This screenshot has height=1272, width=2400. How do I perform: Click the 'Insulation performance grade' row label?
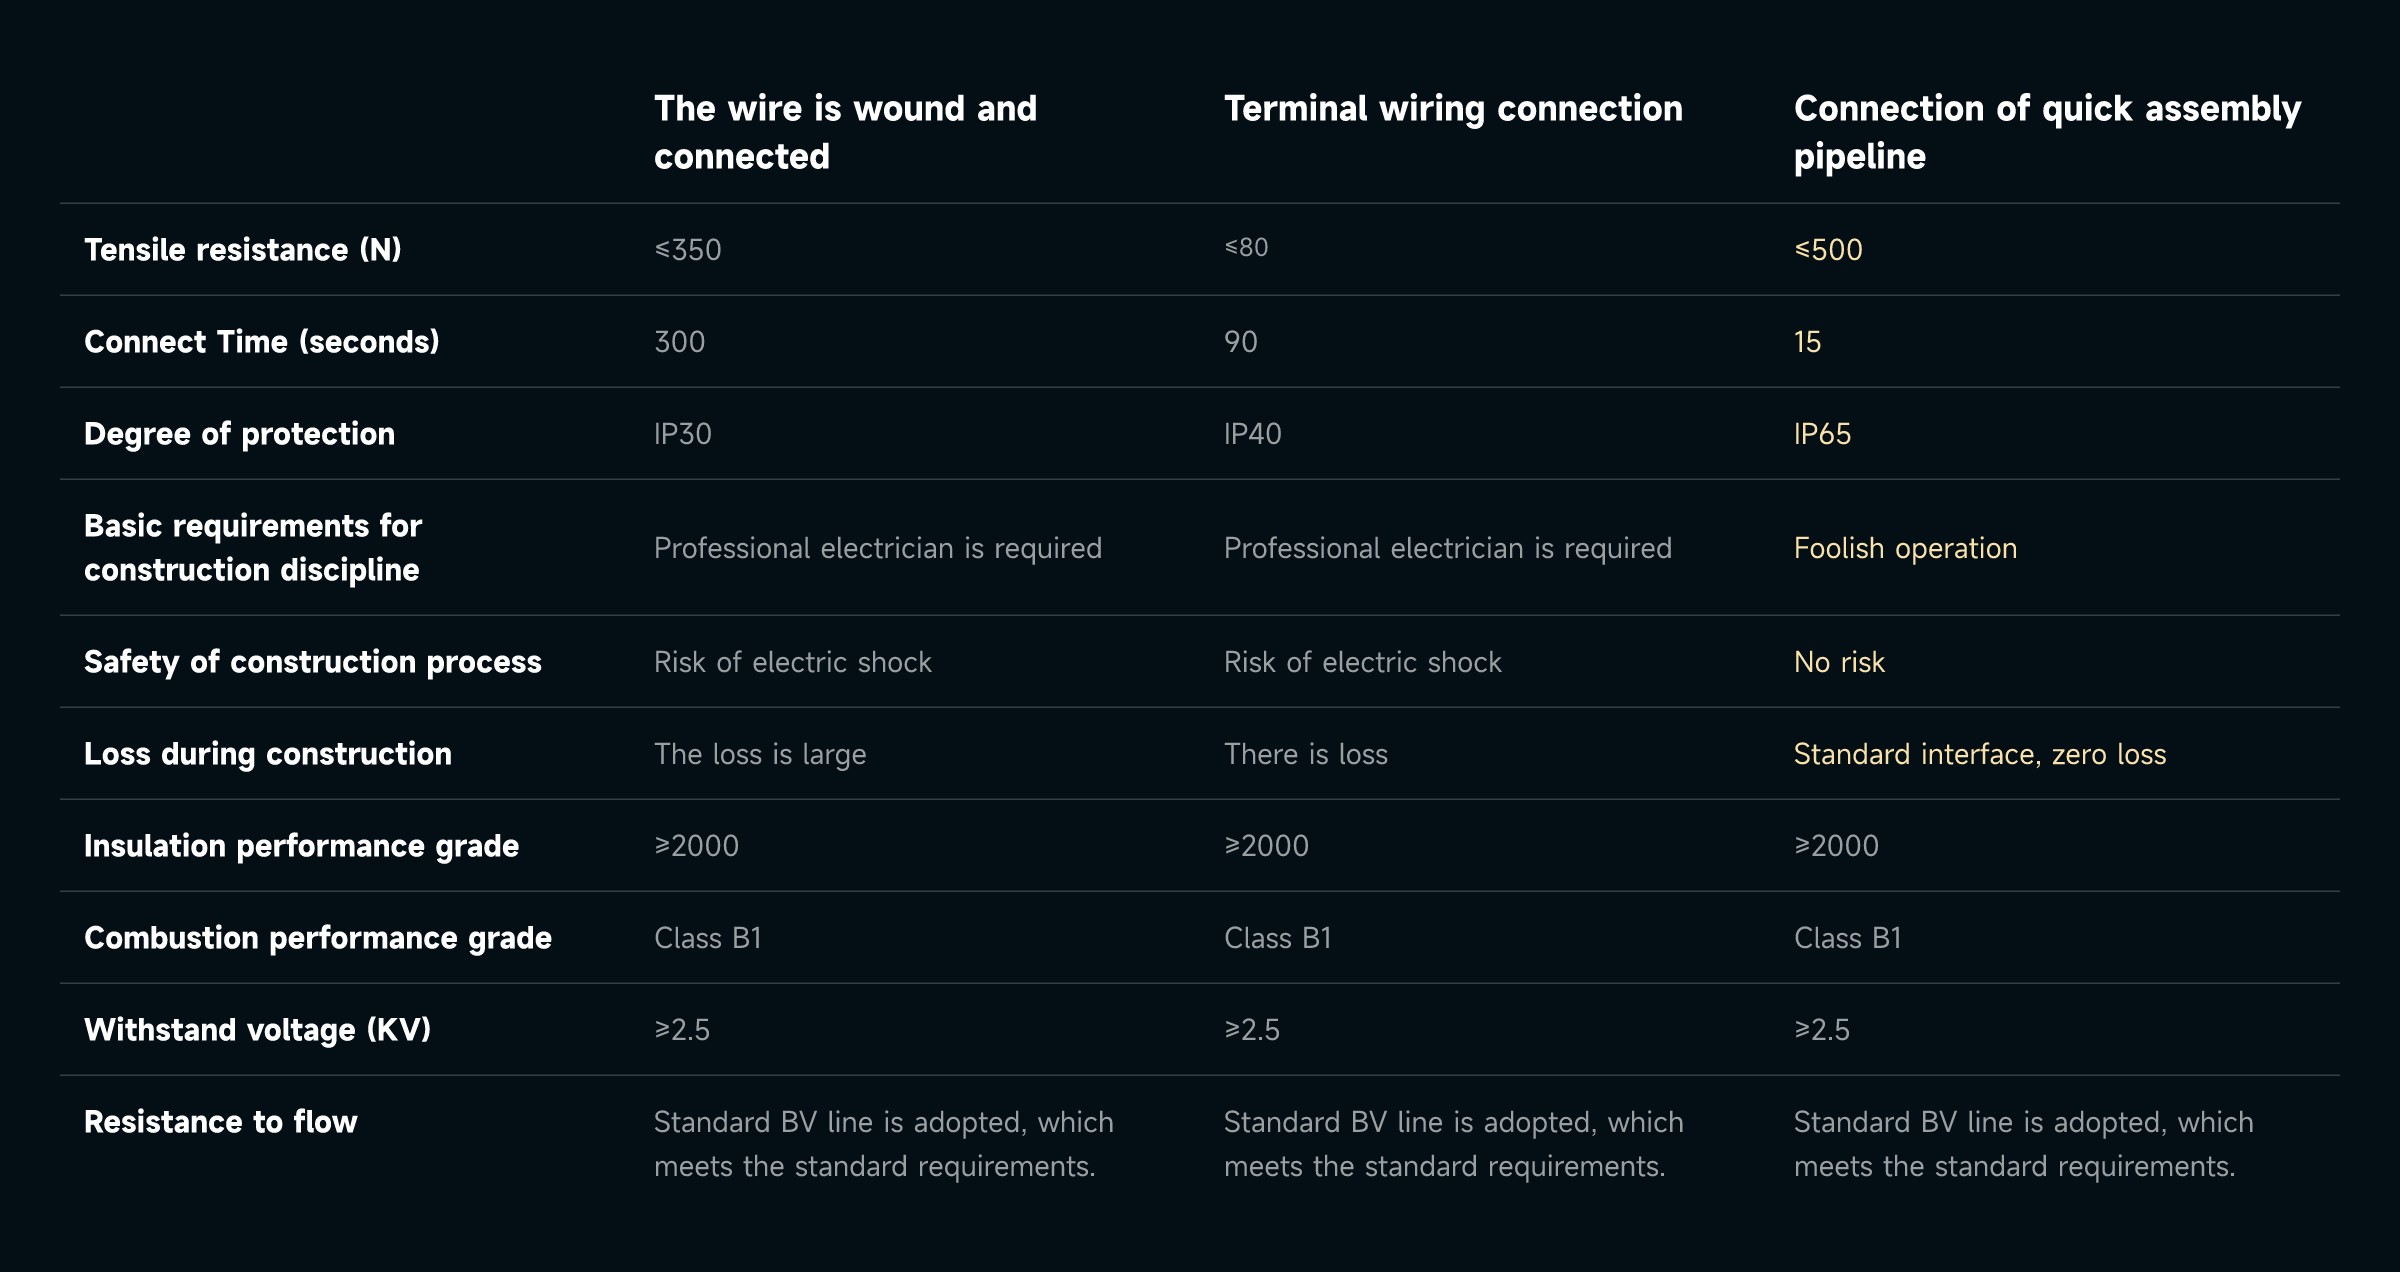pos(301,846)
